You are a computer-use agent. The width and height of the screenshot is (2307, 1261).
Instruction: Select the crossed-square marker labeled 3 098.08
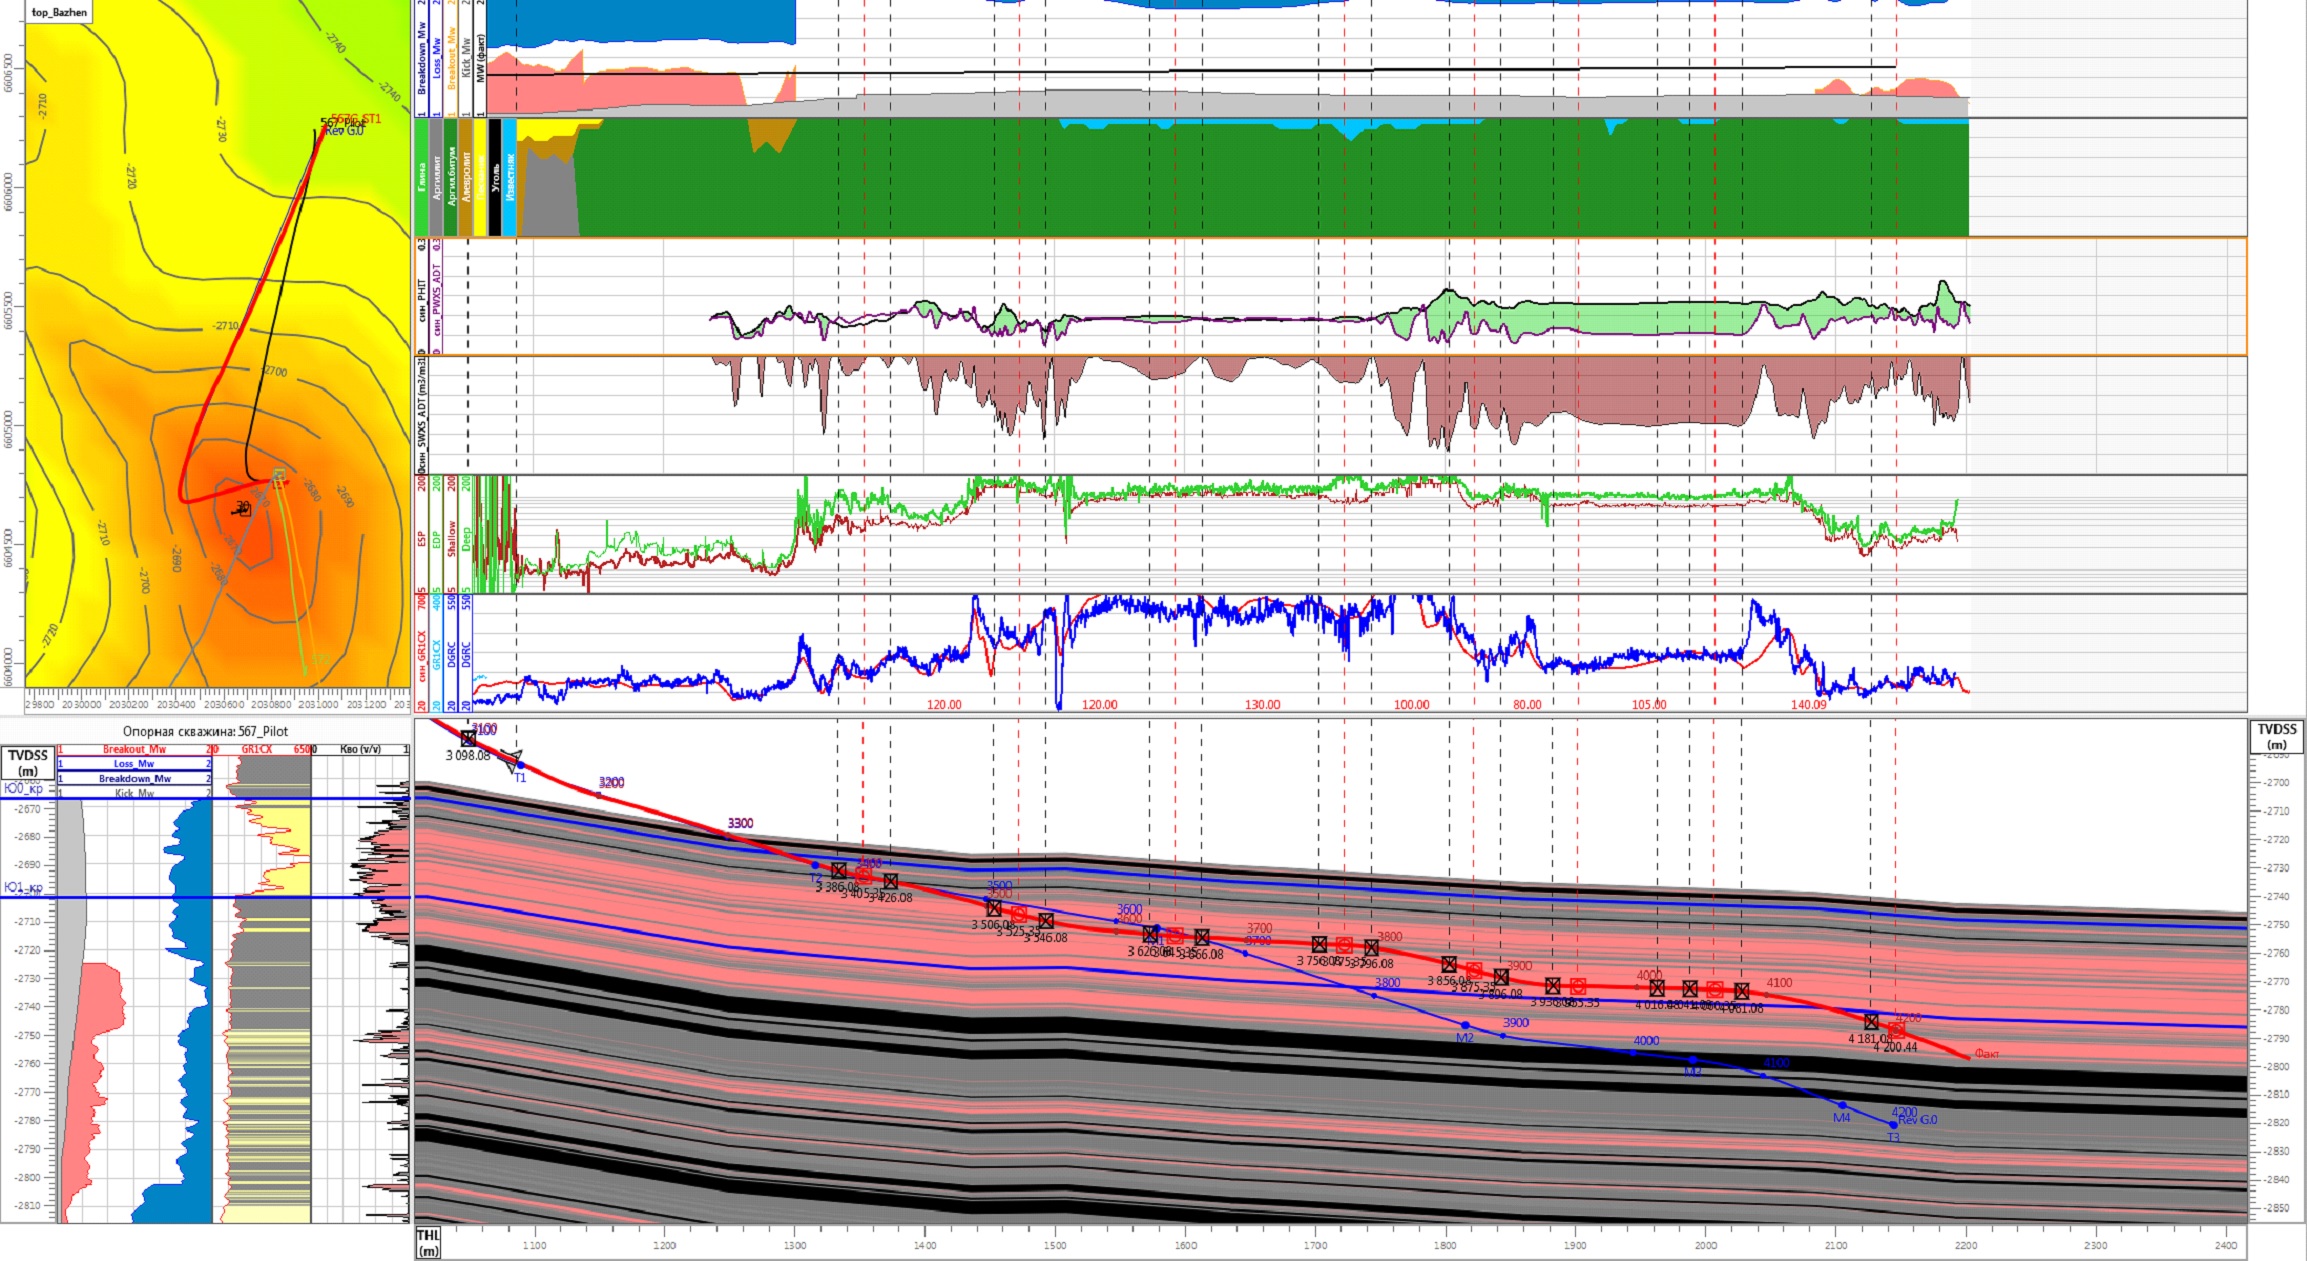coord(468,739)
